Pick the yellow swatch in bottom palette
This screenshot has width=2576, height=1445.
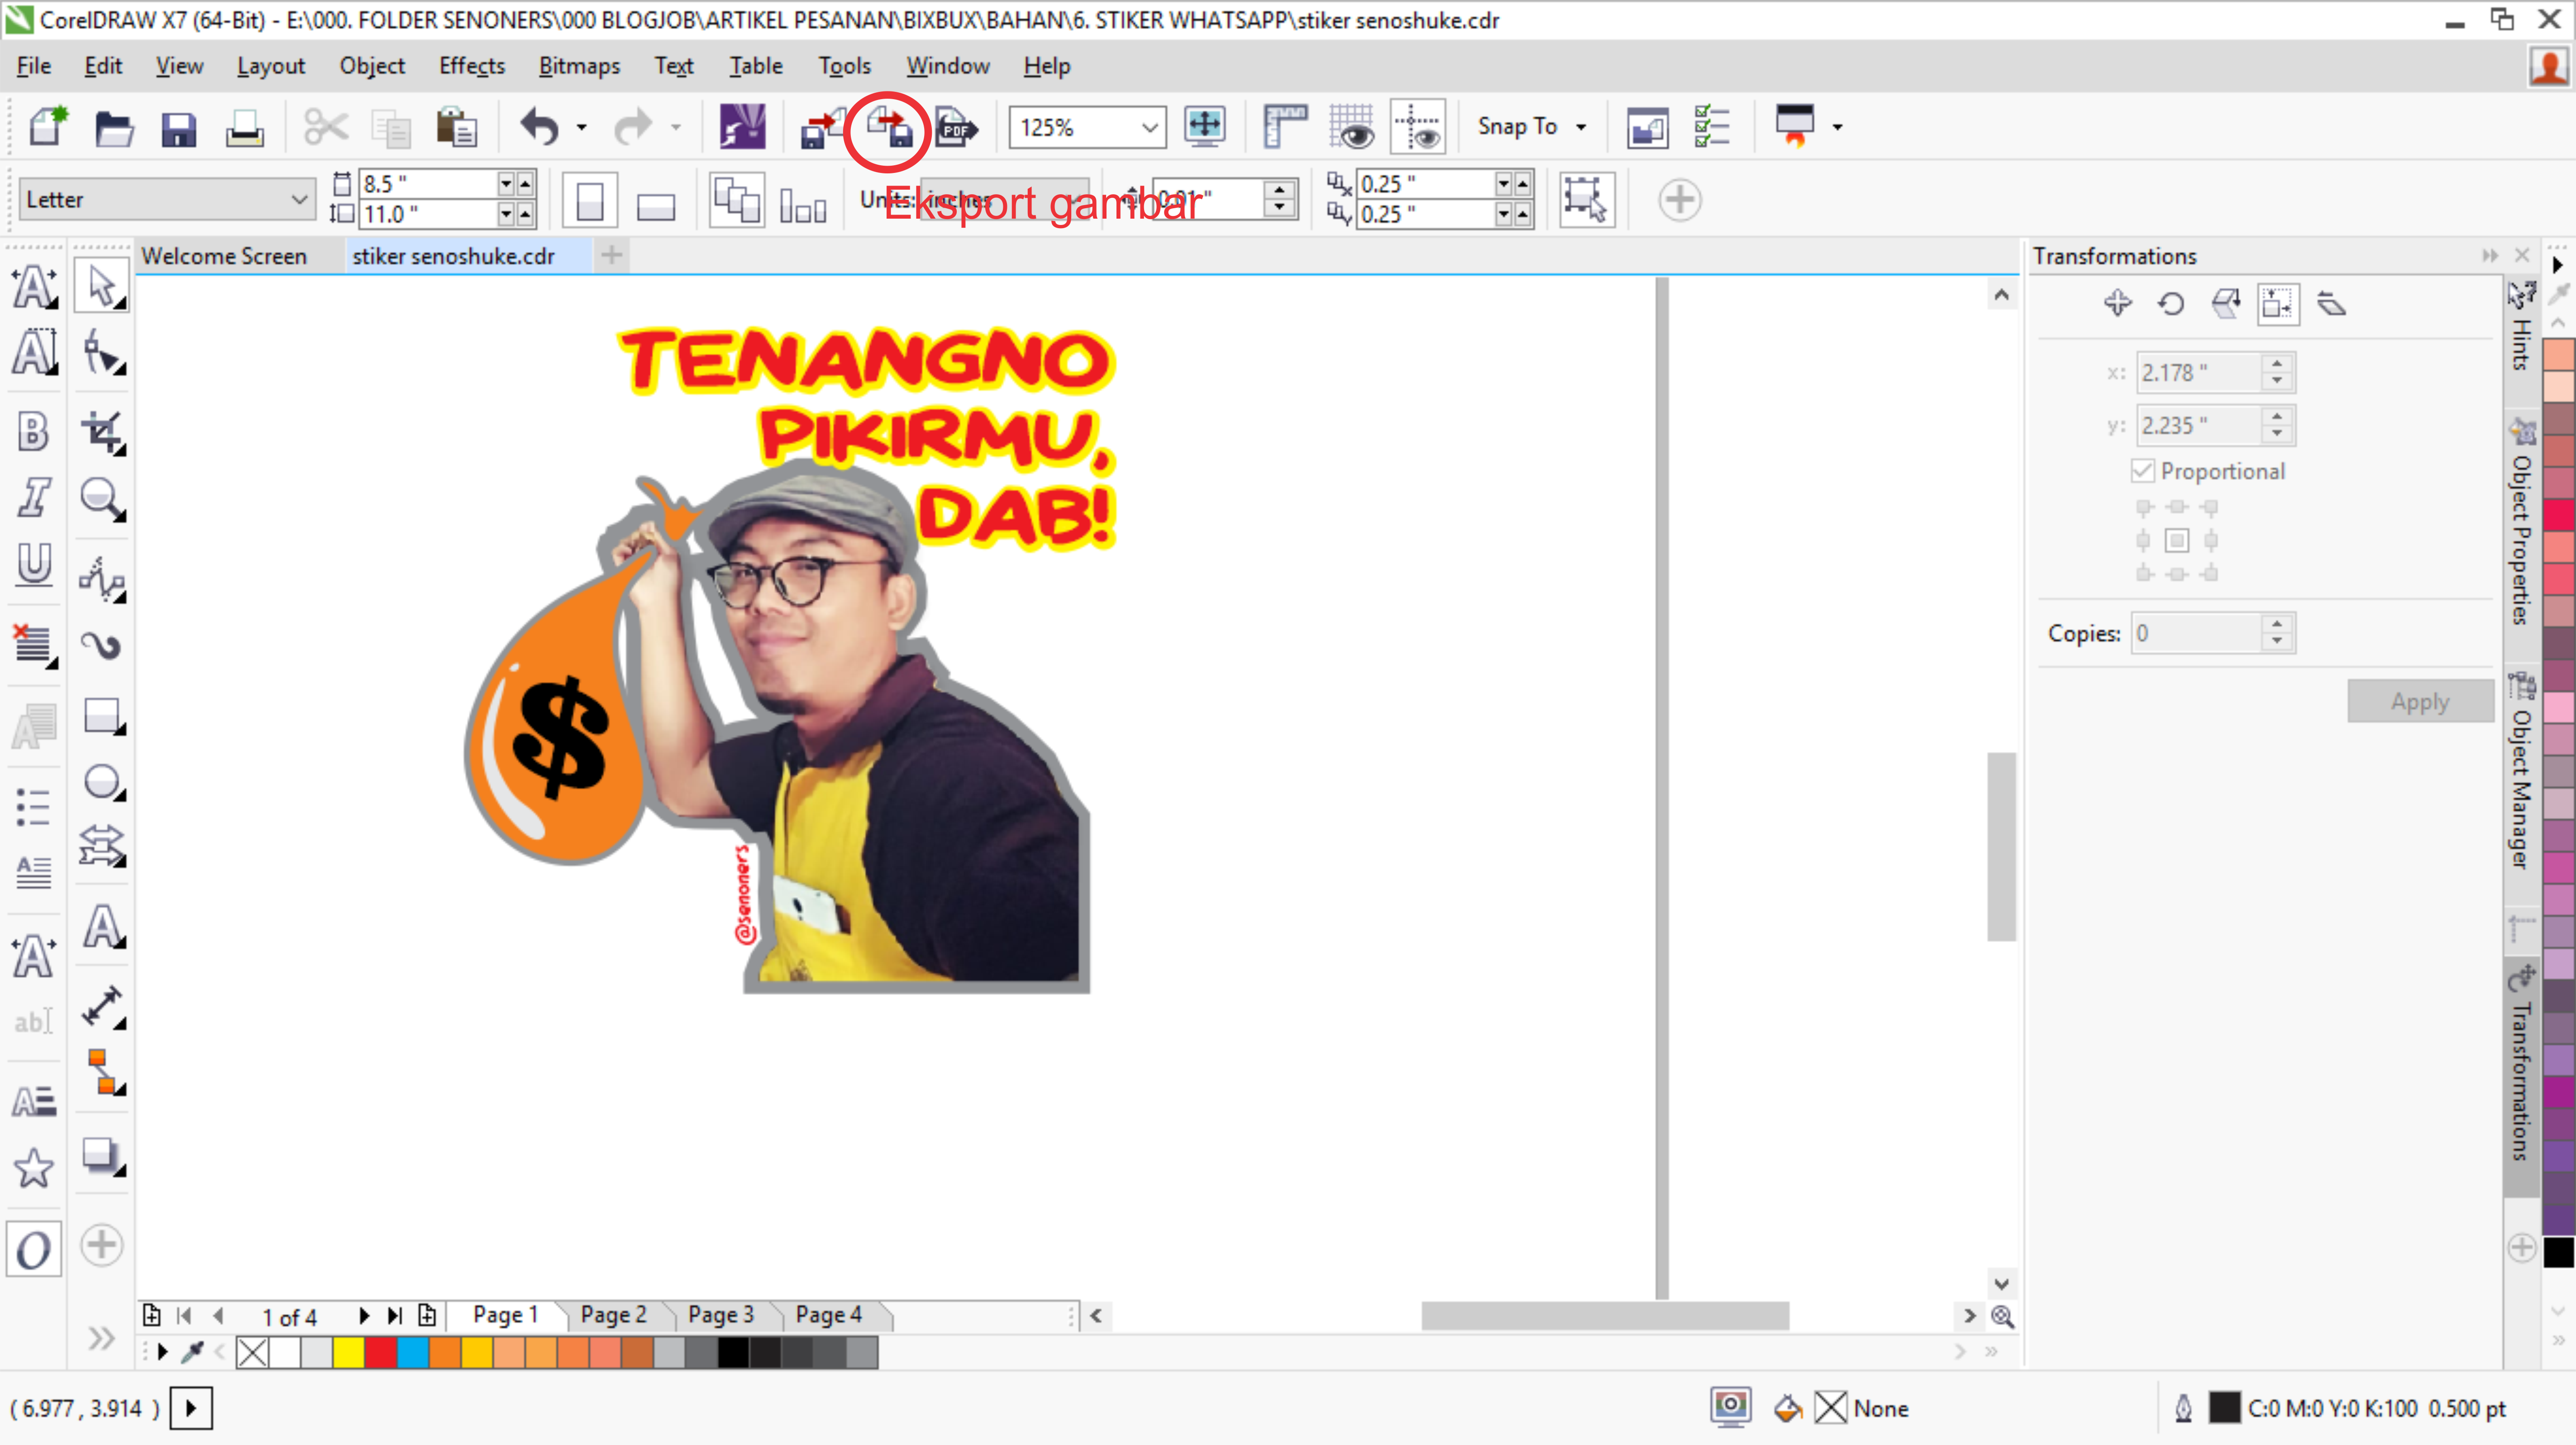coord(347,1352)
